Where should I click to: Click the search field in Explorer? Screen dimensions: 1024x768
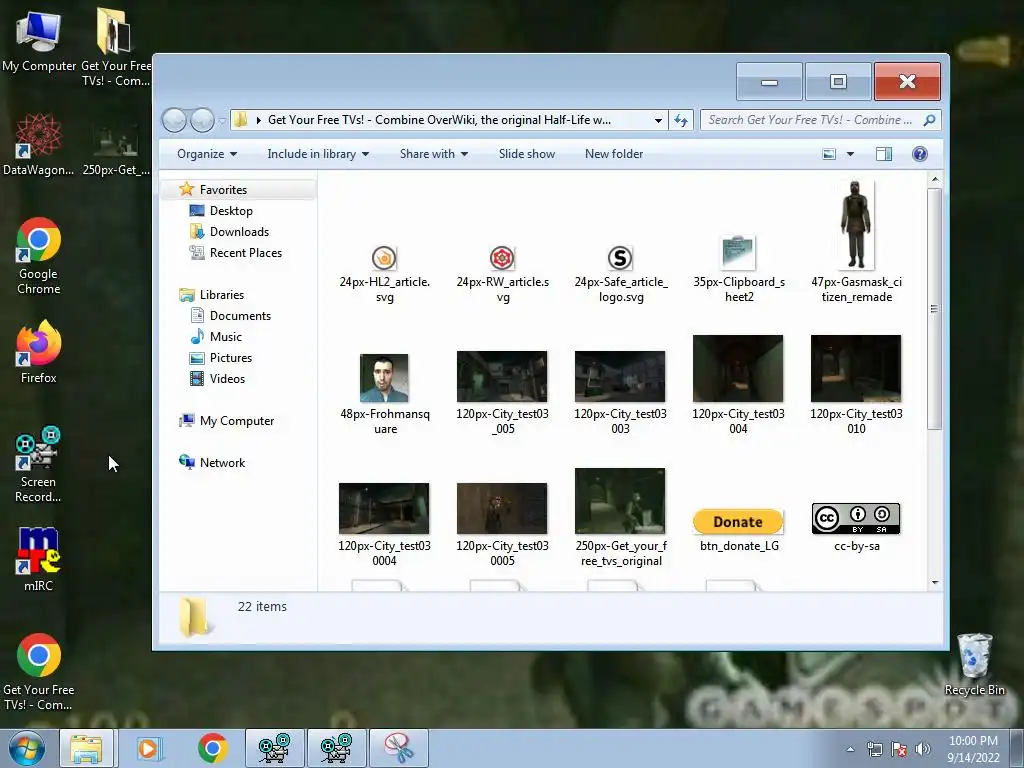(x=810, y=120)
